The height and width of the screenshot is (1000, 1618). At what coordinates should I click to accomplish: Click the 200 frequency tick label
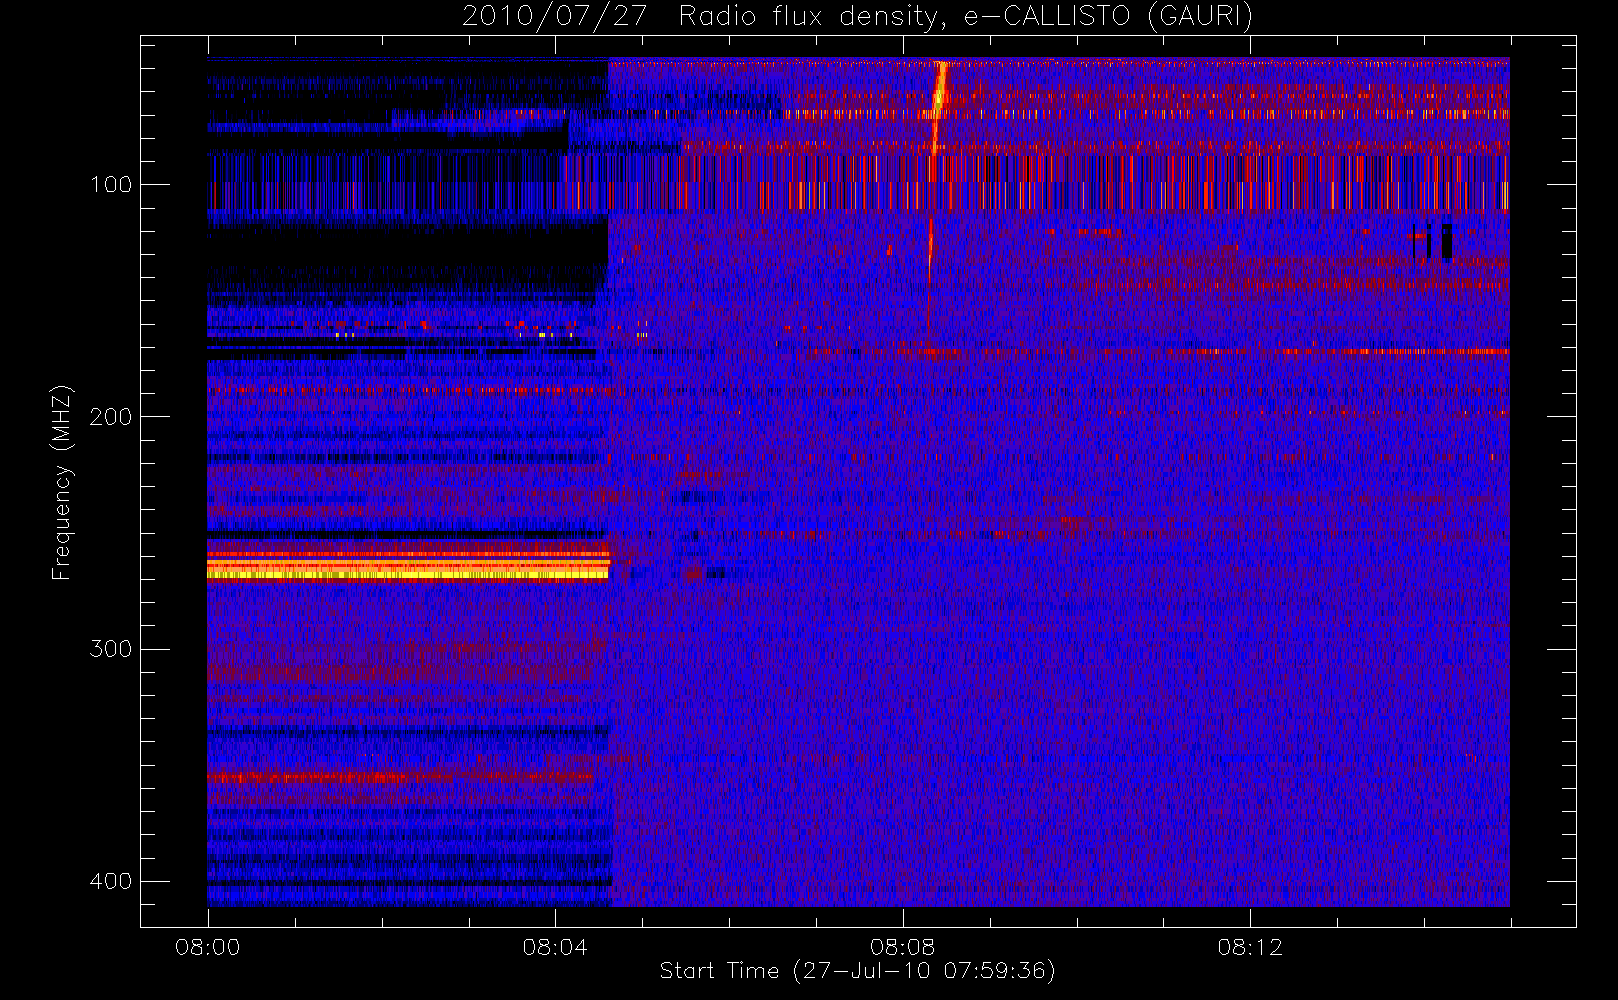pyautogui.click(x=110, y=417)
